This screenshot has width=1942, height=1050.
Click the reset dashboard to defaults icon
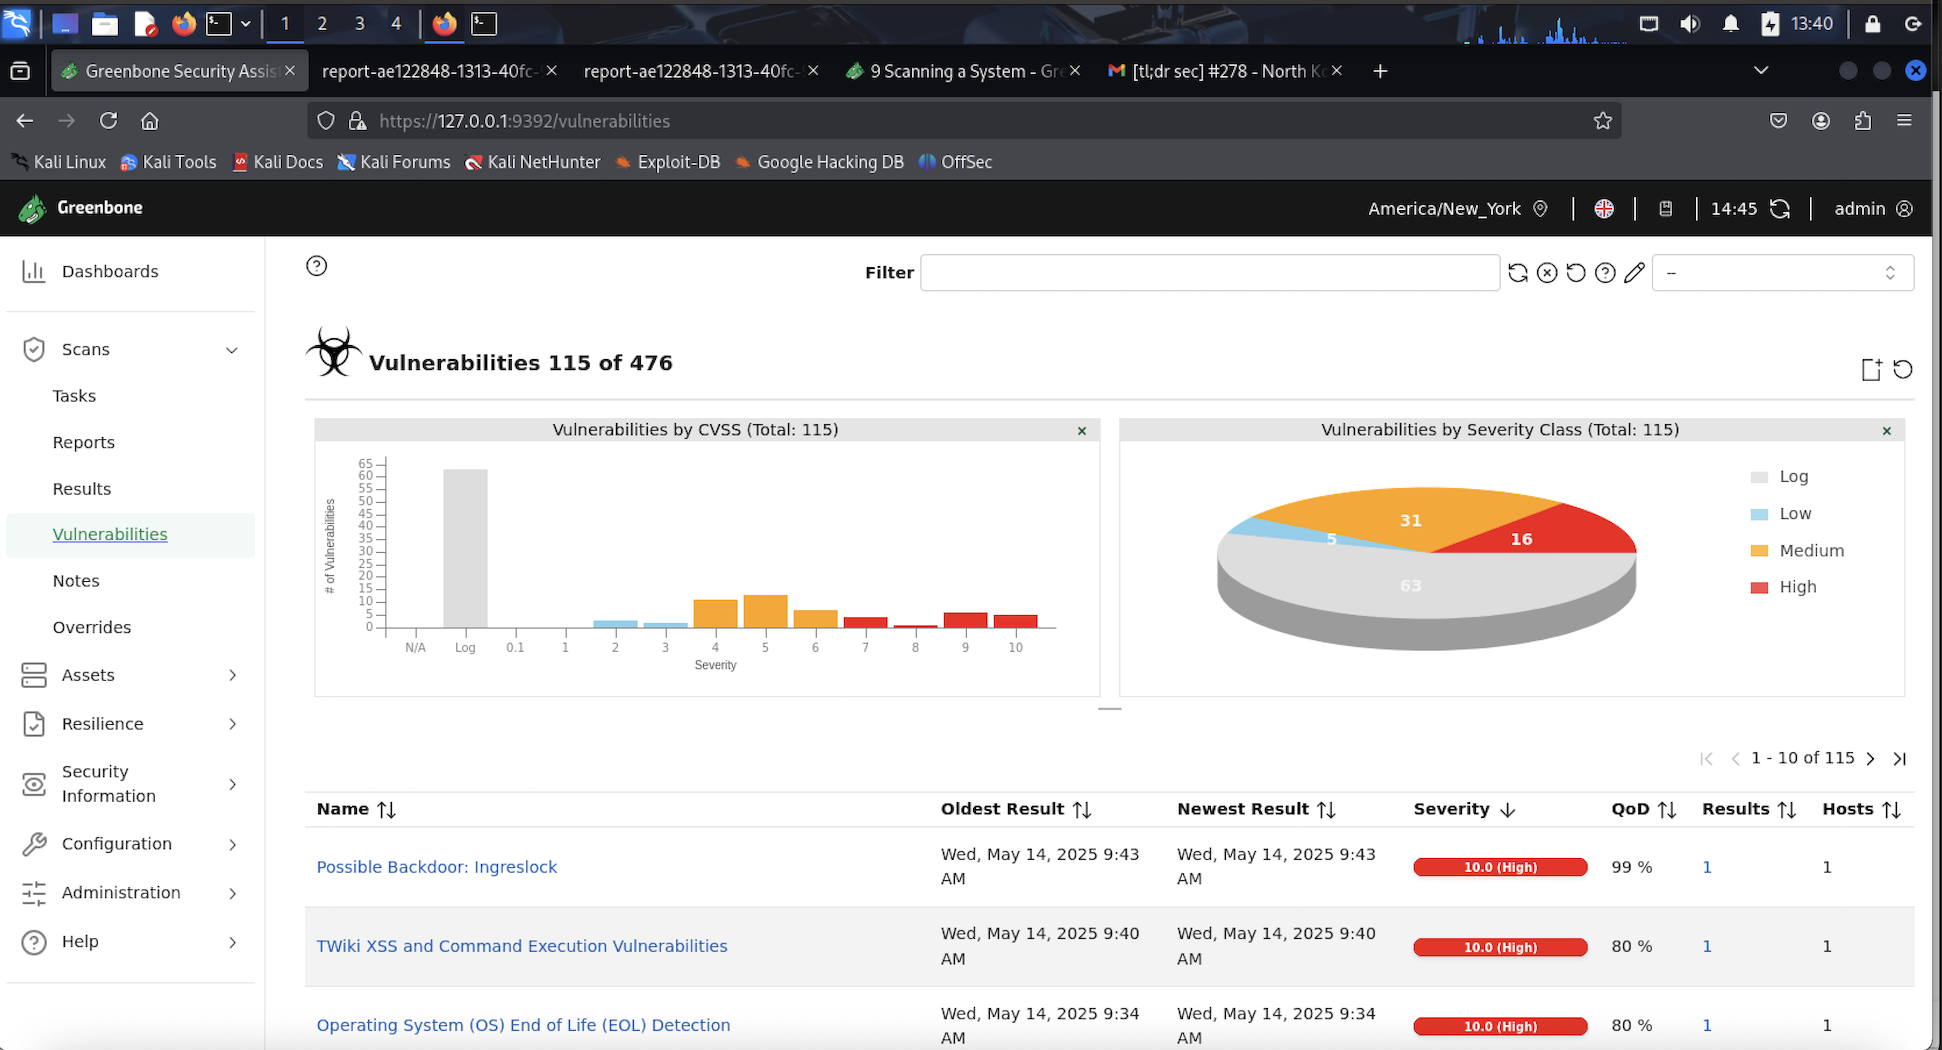[1903, 370]
